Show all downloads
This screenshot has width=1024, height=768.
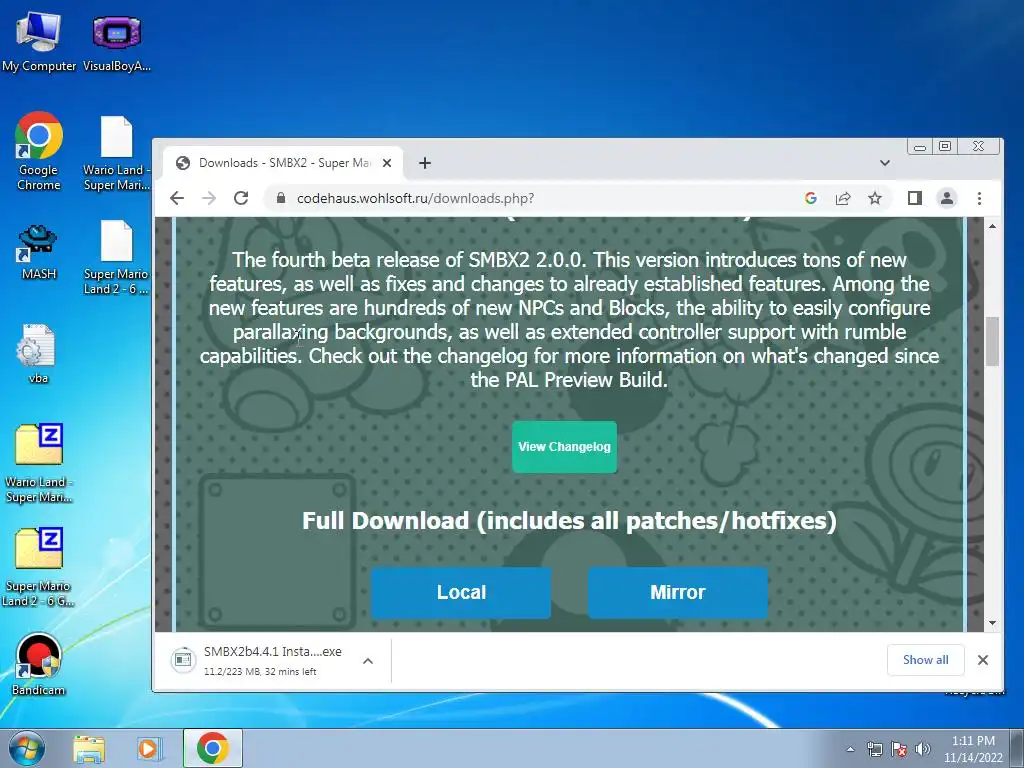click(x=925, y=660)
